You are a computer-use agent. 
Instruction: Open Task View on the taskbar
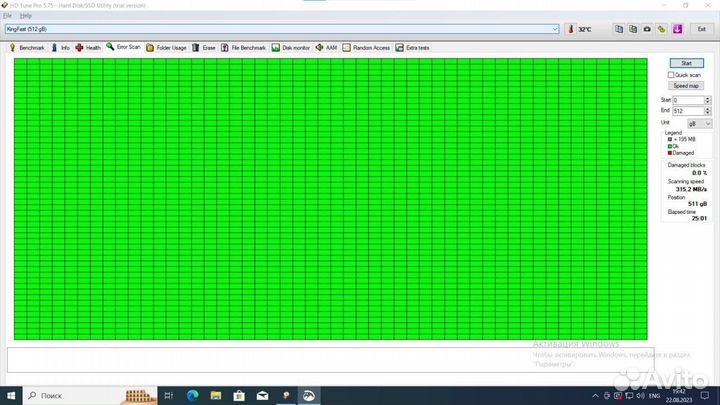[x=169, y=395]
